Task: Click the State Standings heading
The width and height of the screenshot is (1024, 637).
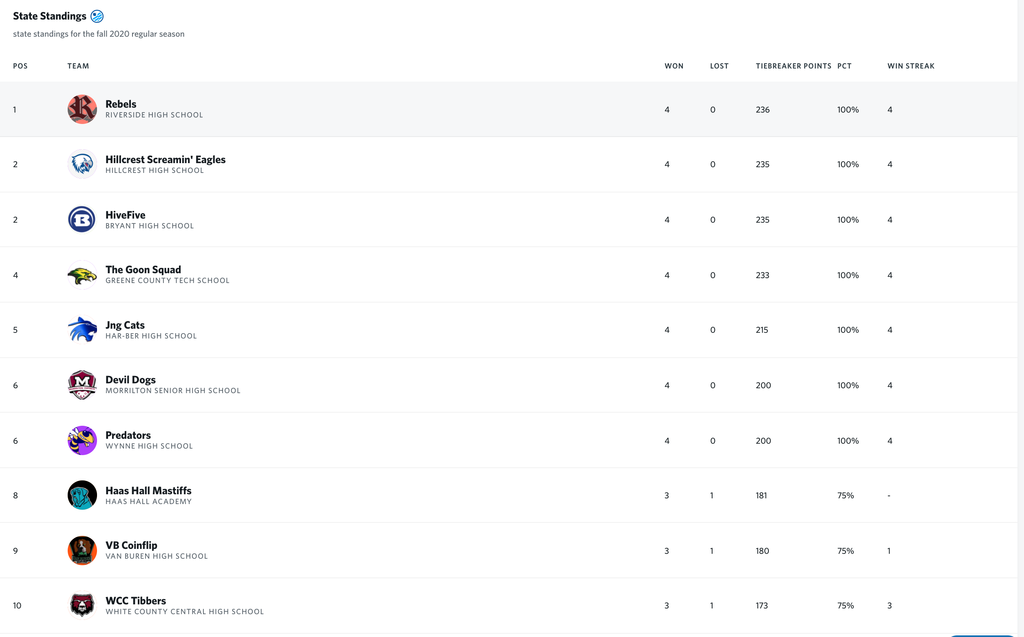Action: [x=50, y=16]
